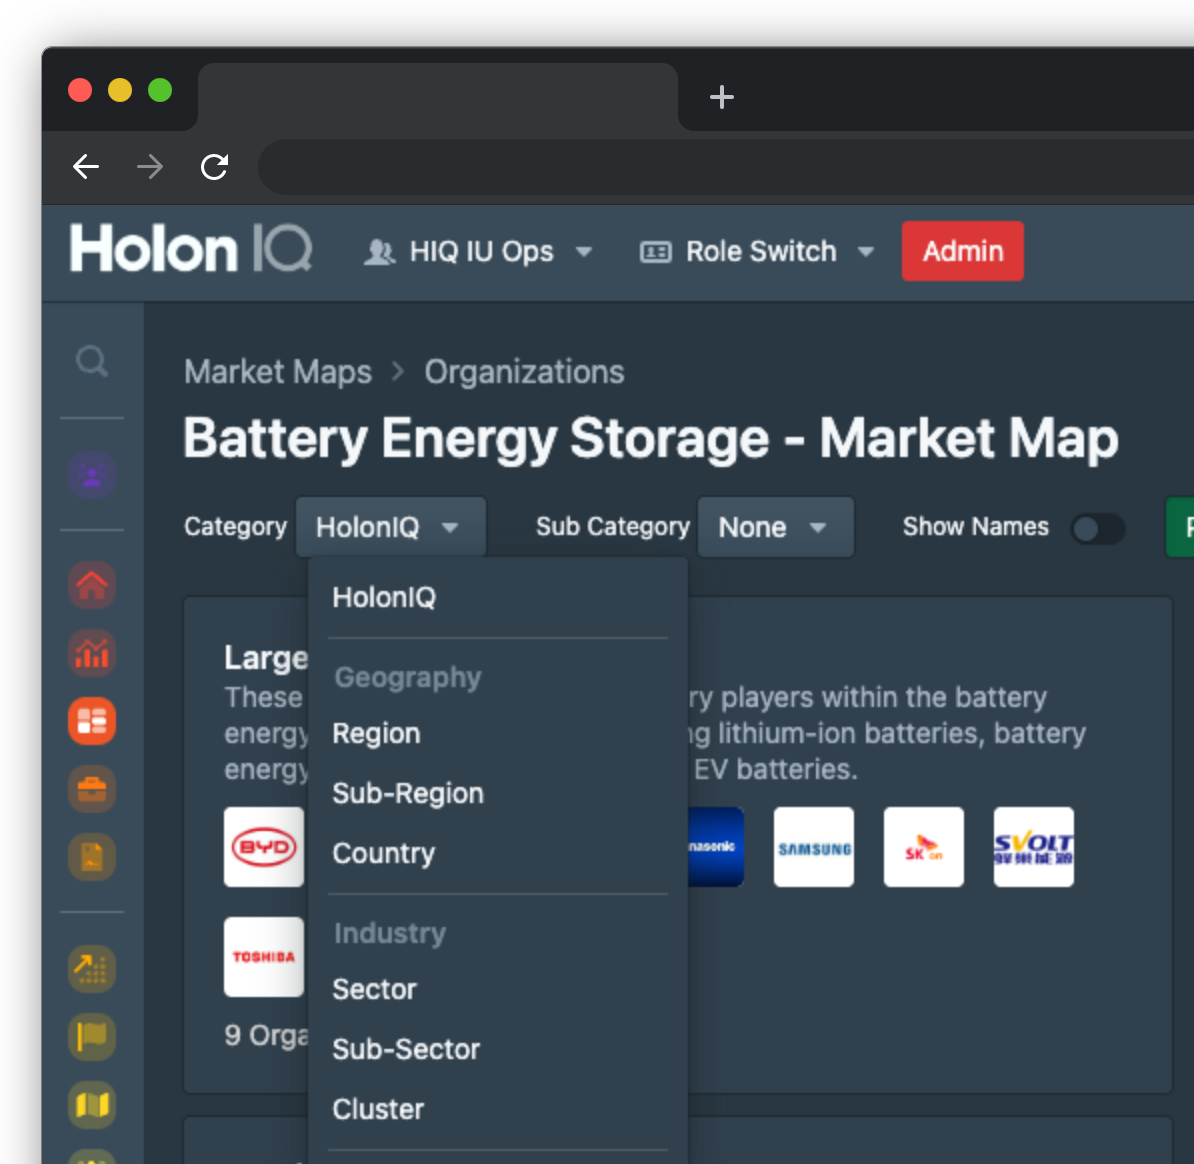Screen dimensions: 1194x1164
Task: Choose Sub-Sector from the category menu
Action: point(497,1049)
